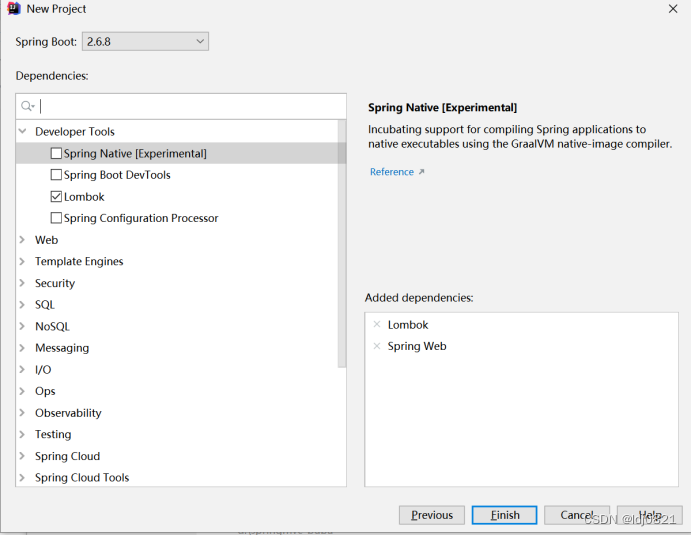Image resolution: width=692 pixels, height=536 pixels.
Task: Open the Spring Boot version dropdown
Action: click(145, 41)
